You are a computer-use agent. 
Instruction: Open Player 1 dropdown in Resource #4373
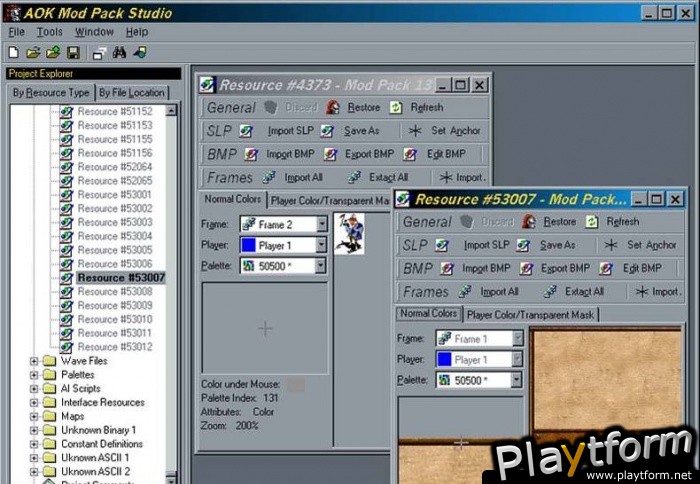tap(321, 245)
